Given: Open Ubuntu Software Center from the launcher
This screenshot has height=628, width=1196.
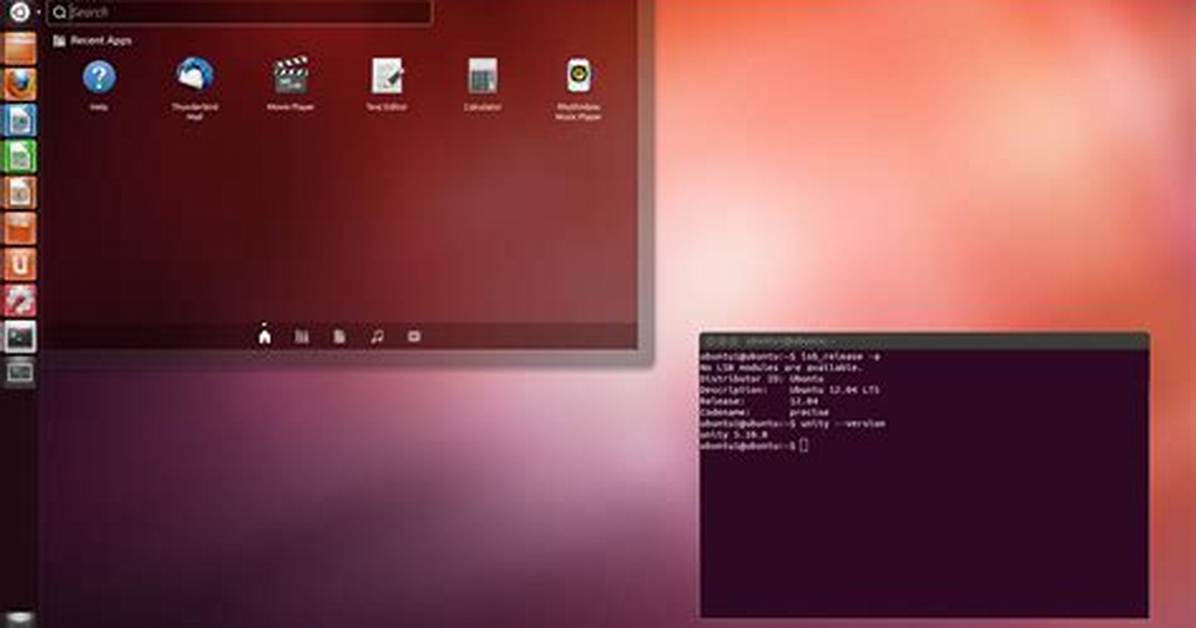Looking at the screenshot, I should point(19,228).
